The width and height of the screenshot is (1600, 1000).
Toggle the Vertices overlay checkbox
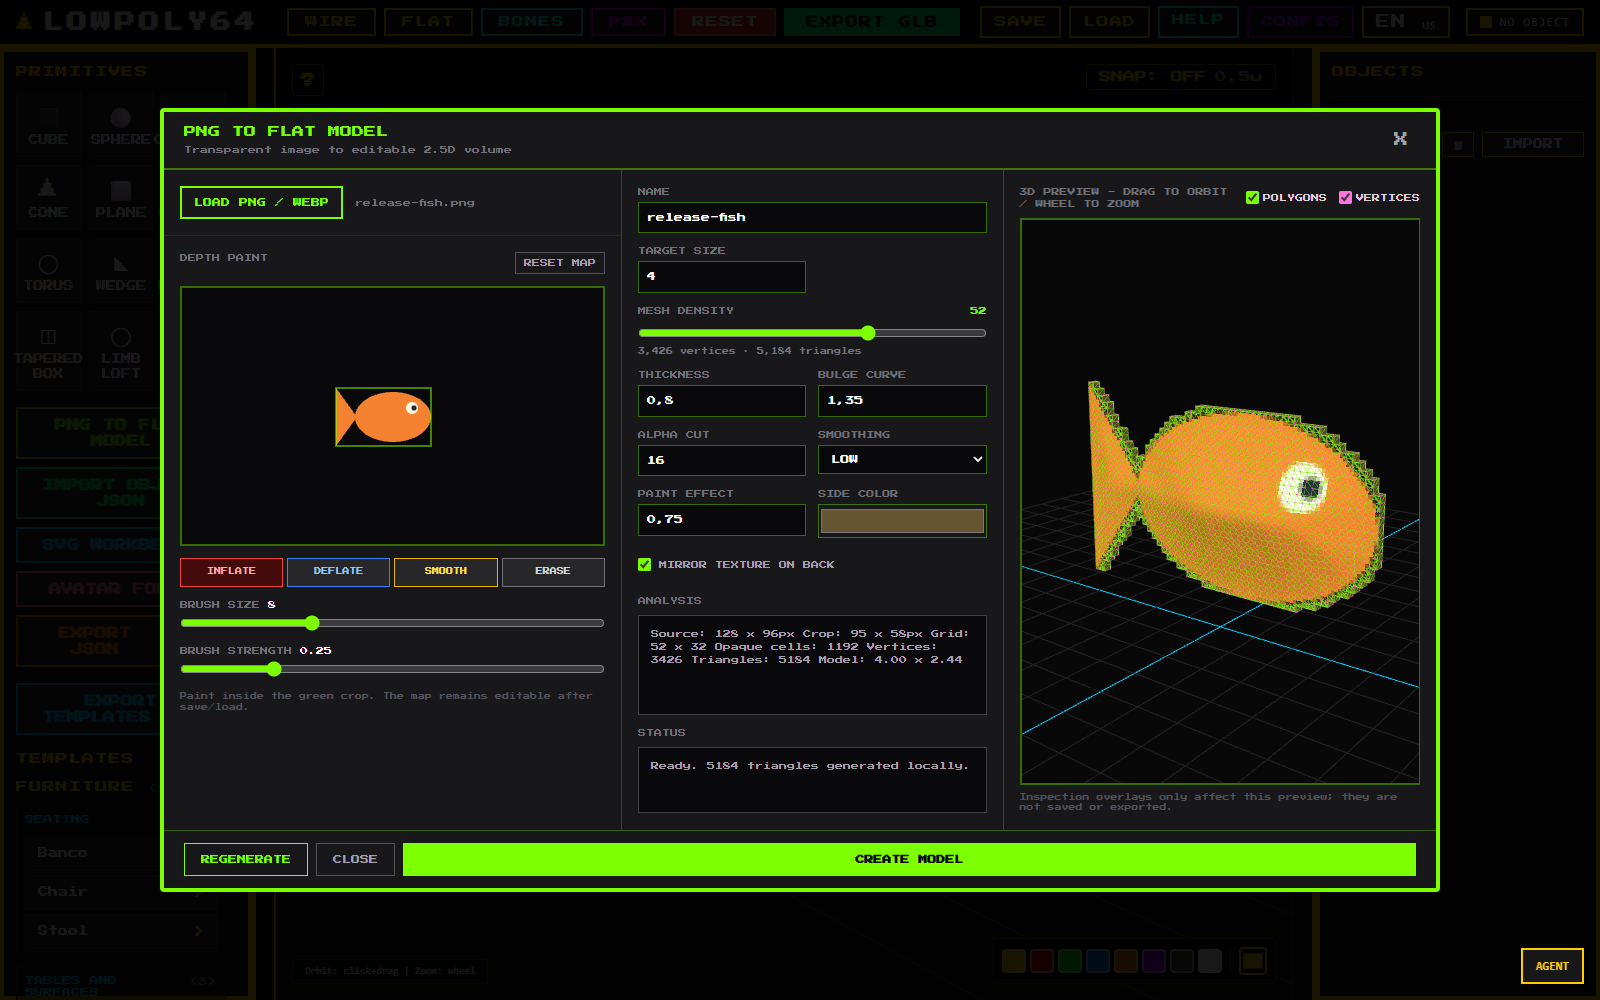[1345, 197]
